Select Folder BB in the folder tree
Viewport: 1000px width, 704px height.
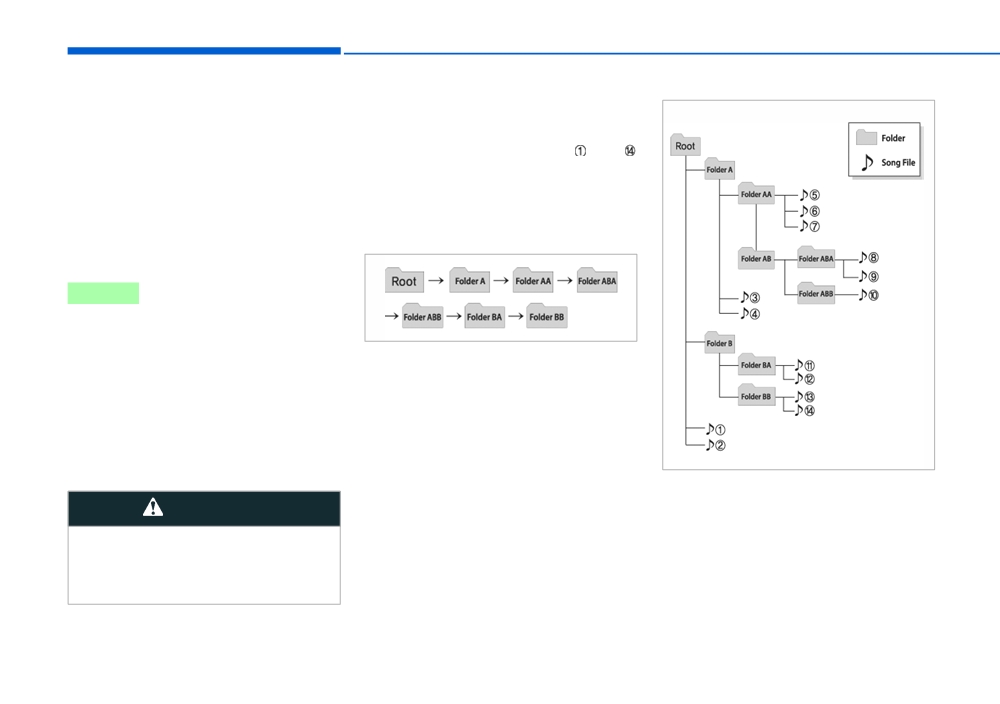click(x=756, y=395)
